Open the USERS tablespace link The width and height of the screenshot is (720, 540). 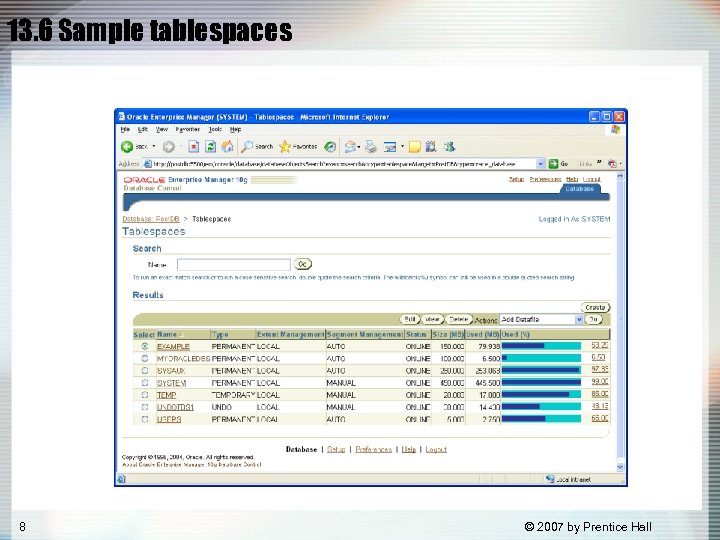click(x=169, y=419)
